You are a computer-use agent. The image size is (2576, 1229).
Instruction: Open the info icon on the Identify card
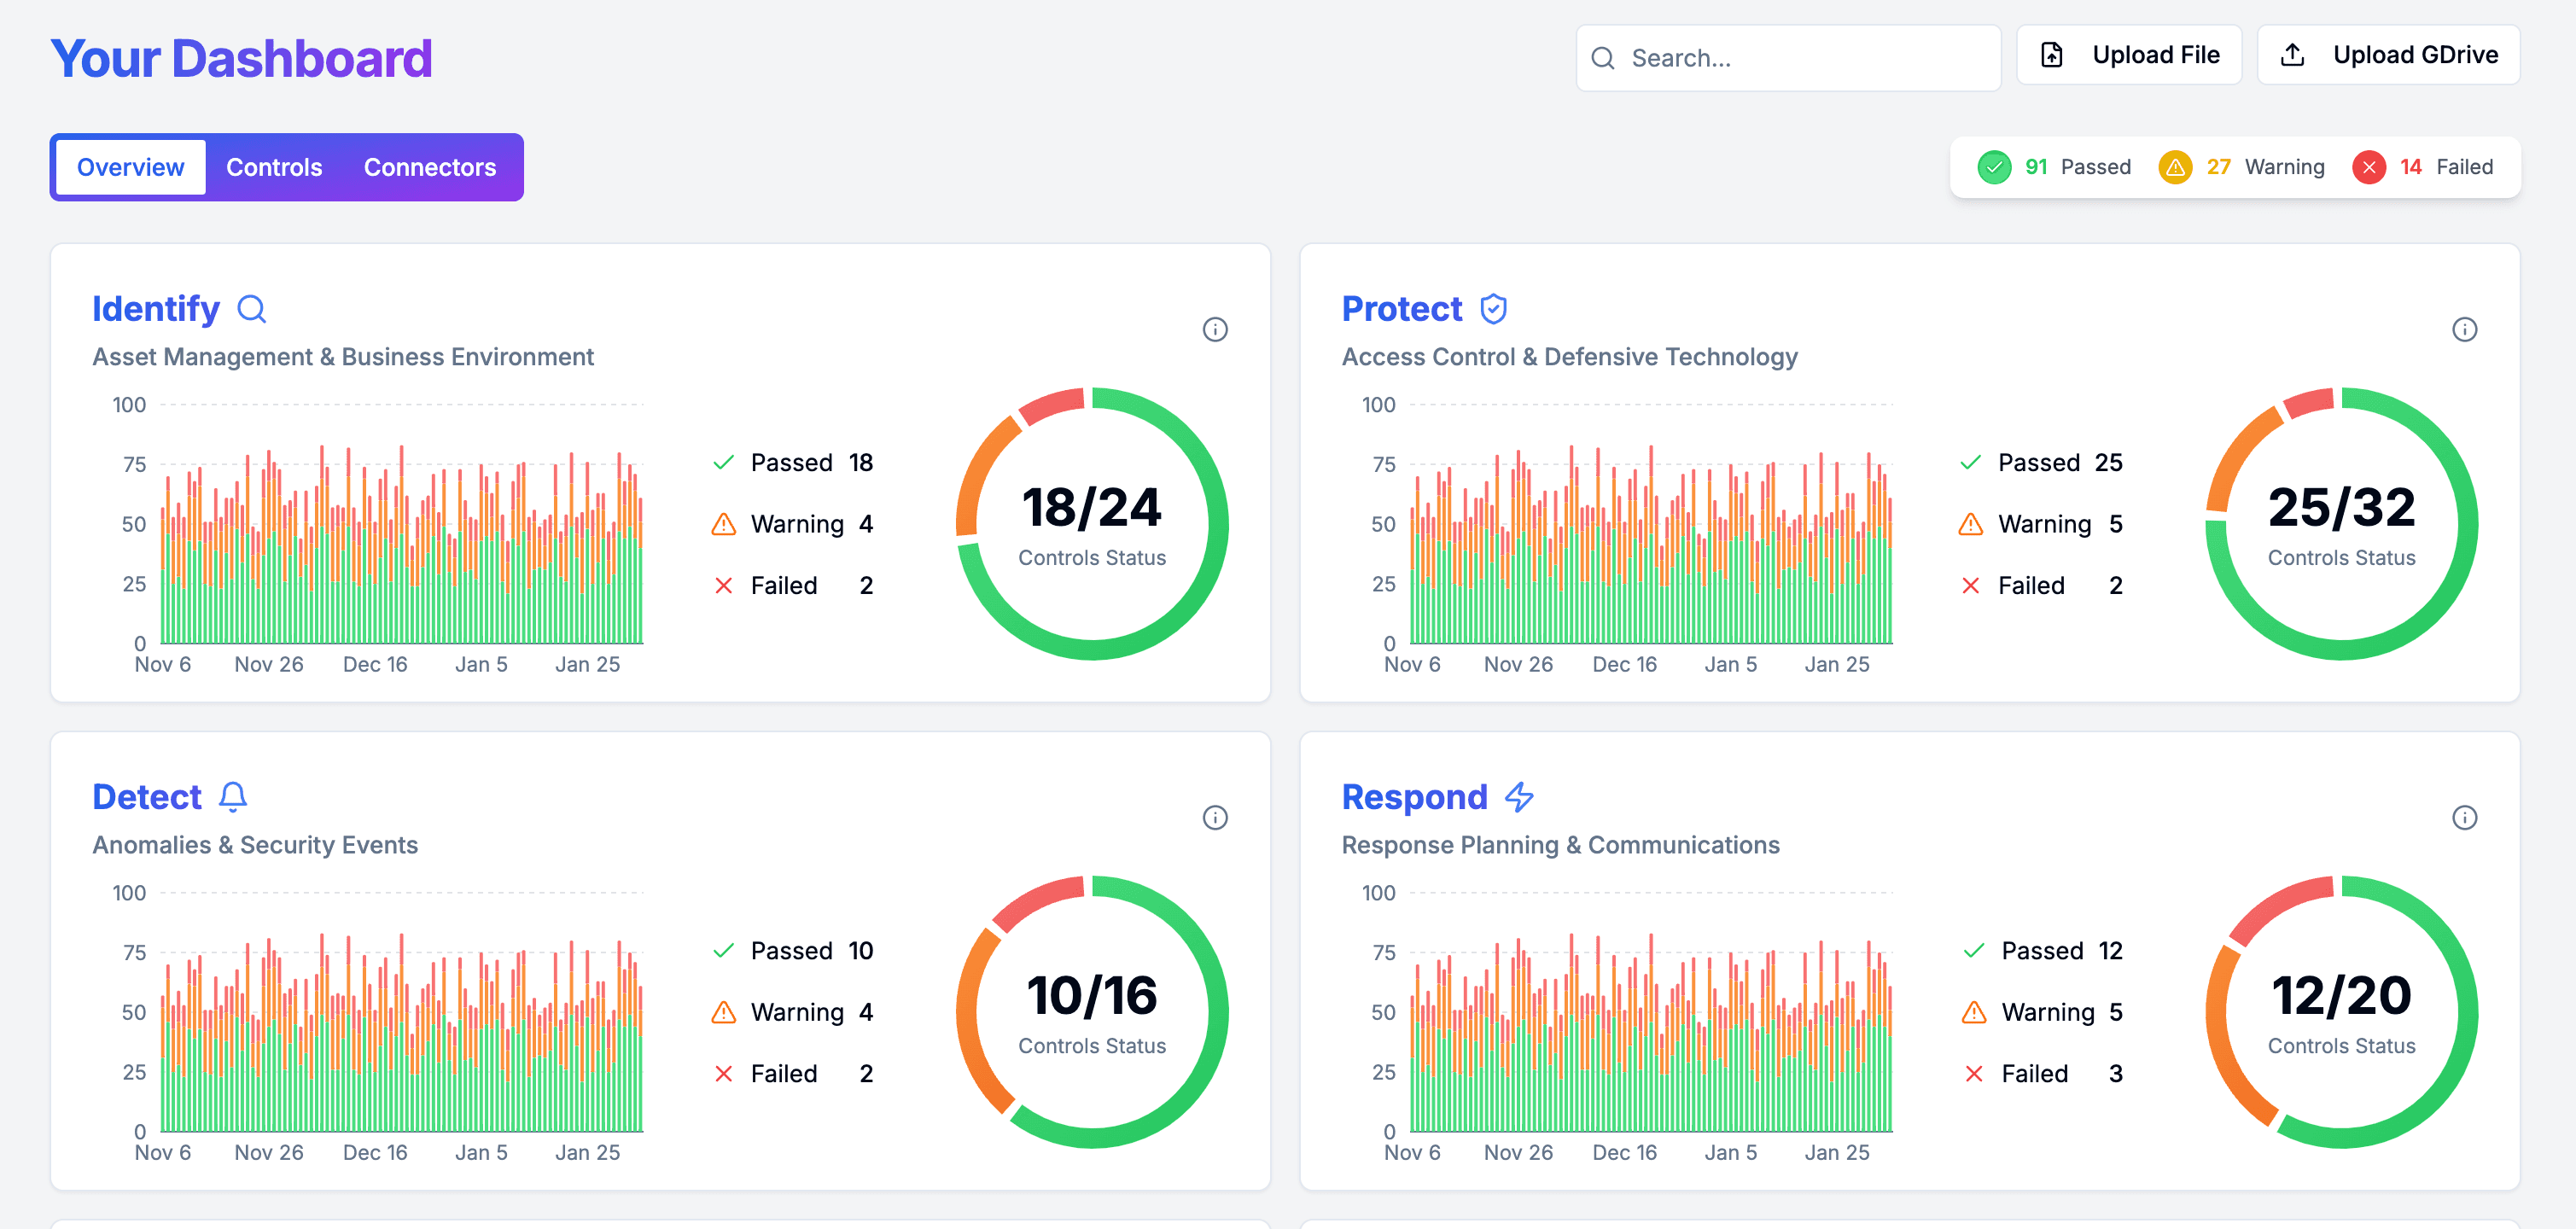click(x=1216, y=329)
